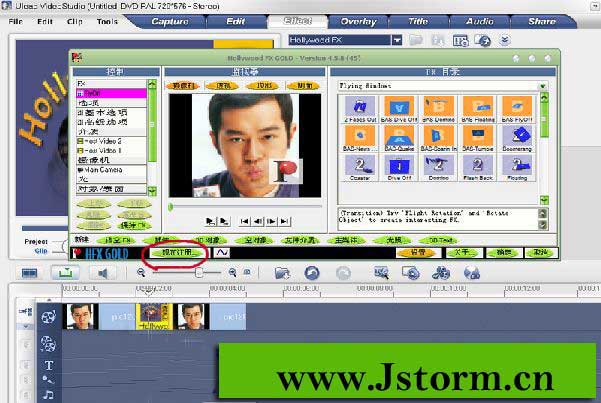Click the control tree scrollbar up arrow
Screen dimensions: 601x403
(152, 84)
